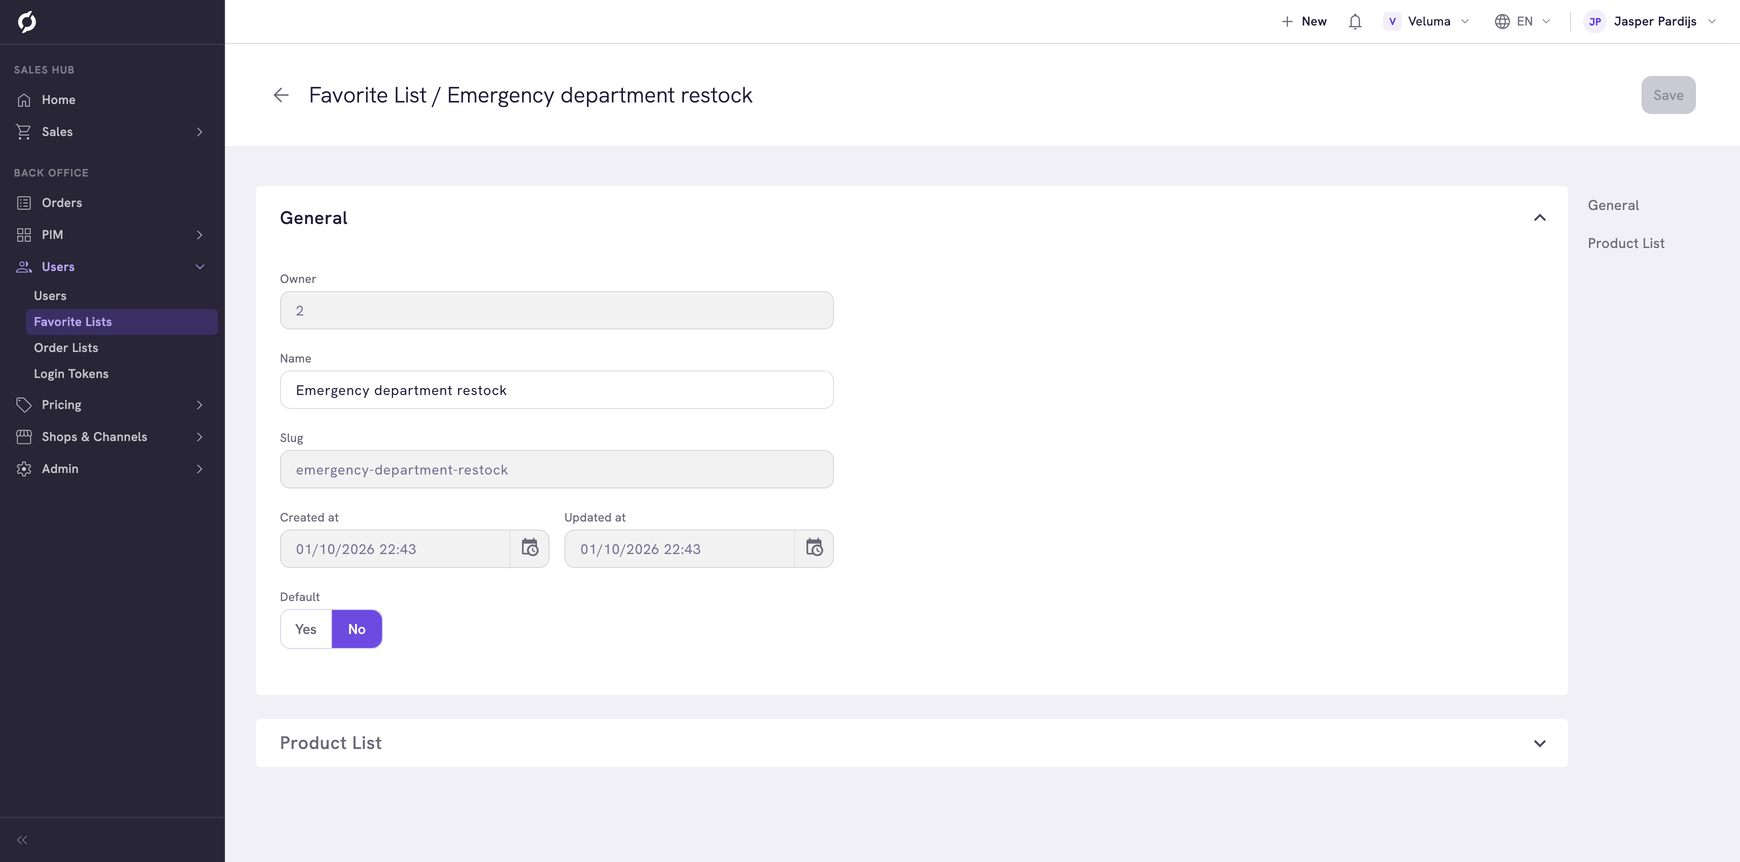Click the Owner field
Screen dimensions: 1740x862
point(557,310)
